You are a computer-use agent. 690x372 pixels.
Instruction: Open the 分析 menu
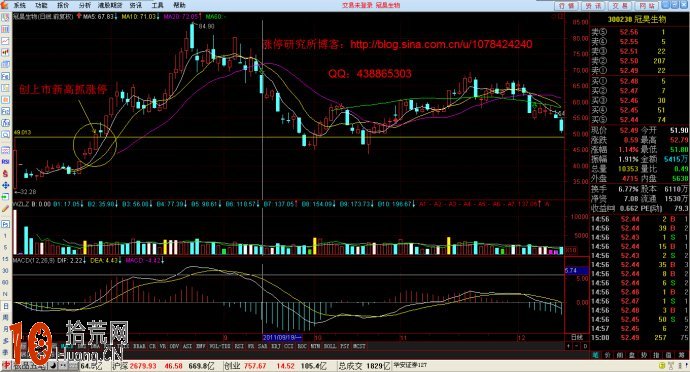coord(84,5)
